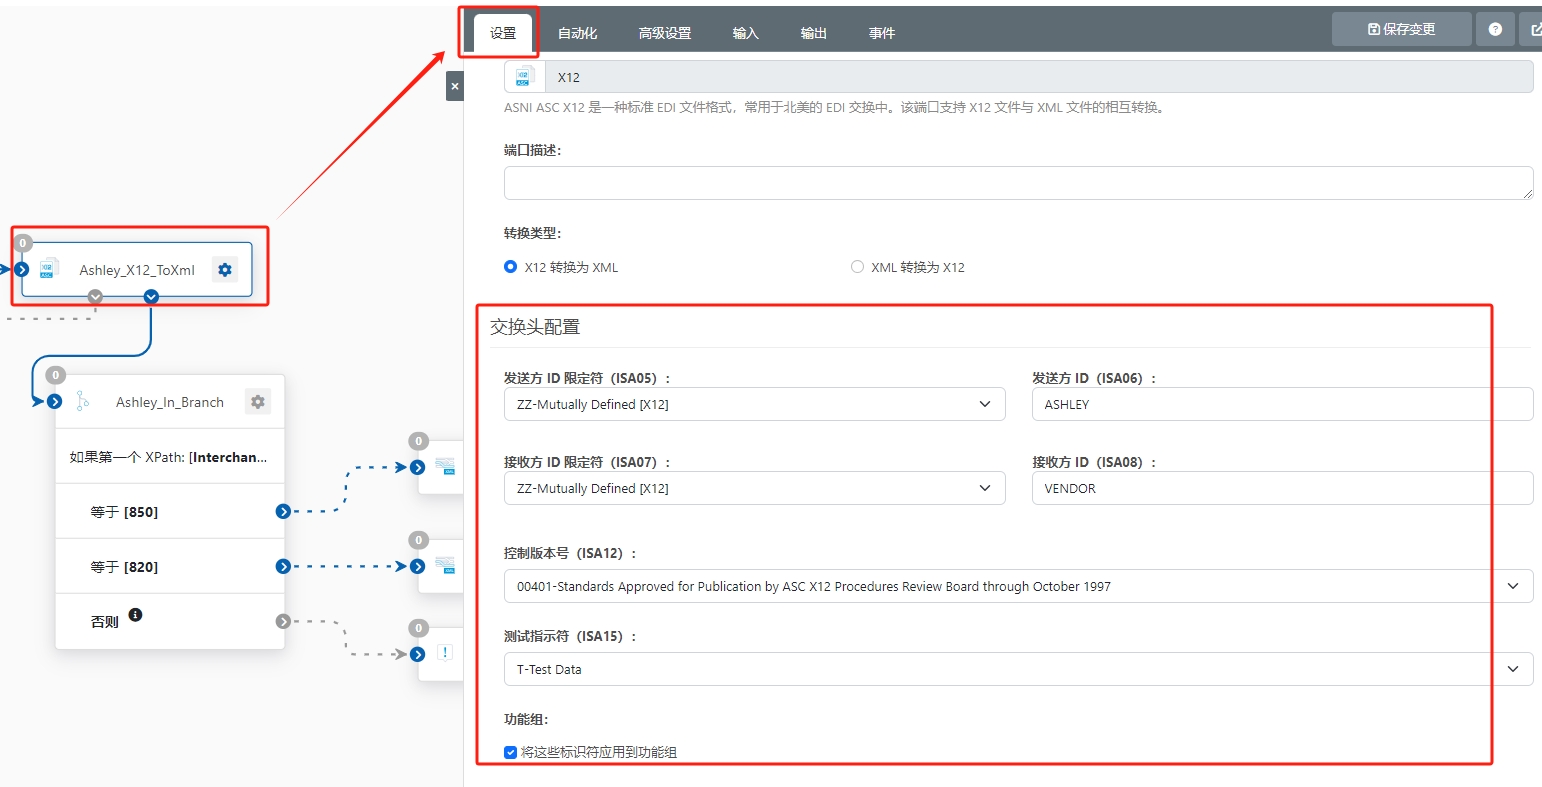Click the info icon next to 否则
This screenshot has width=1542, height=787.
136,615
